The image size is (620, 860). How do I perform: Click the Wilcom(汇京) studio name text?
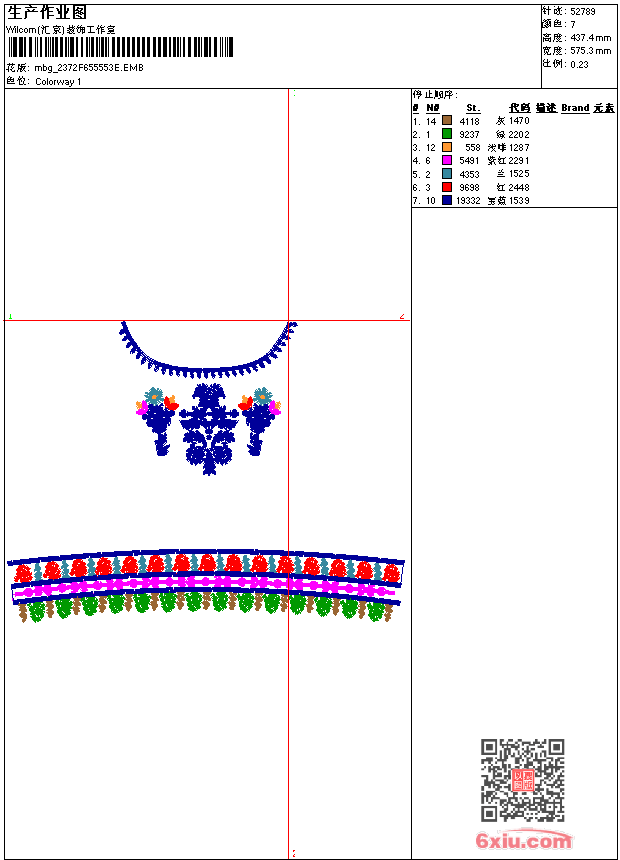click(x=61, y=30)
